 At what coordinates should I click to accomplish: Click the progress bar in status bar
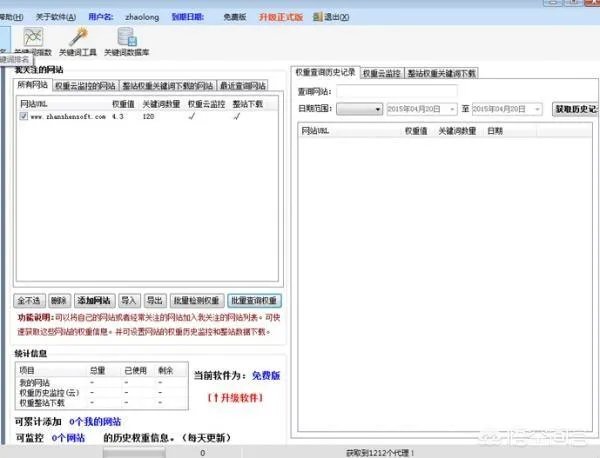[x=134, y=453]
